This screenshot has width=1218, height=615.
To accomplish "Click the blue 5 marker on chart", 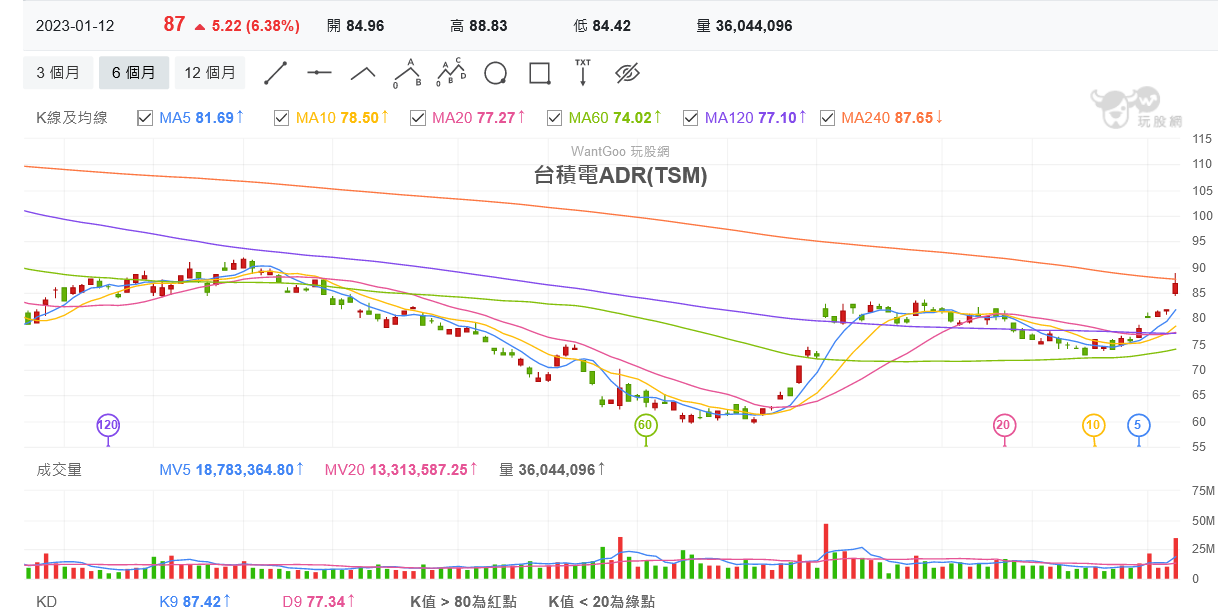I will (x=1137, y=425).
